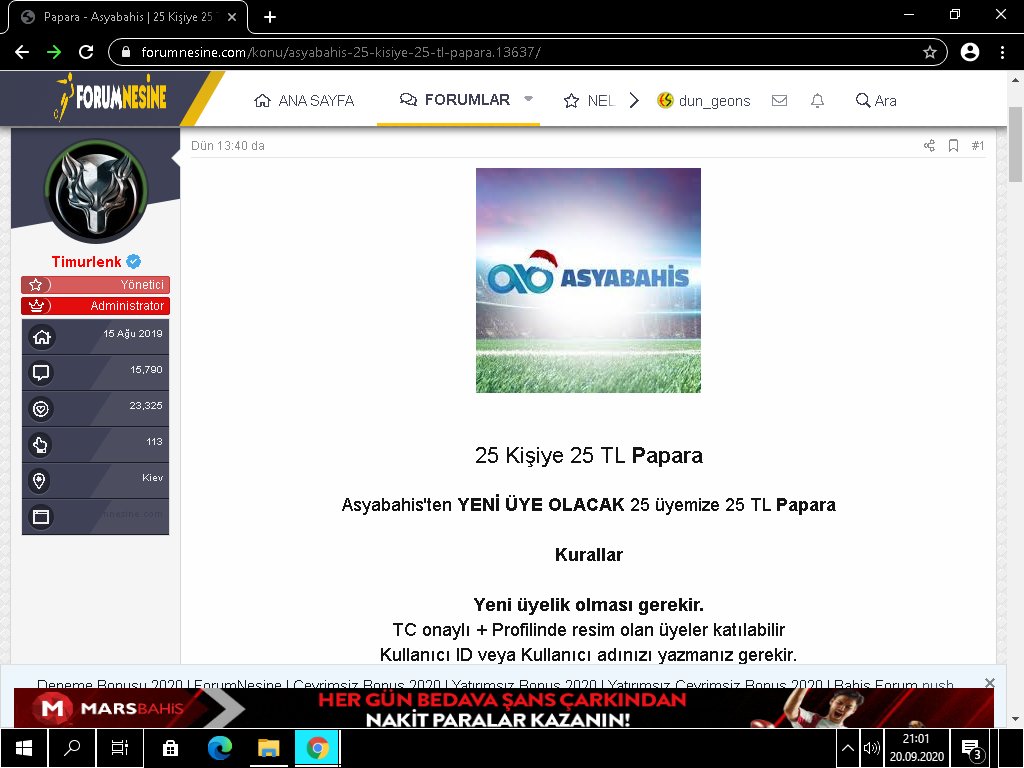Image resolution: width=1024 pixels, height=768 pixels.
Task: Open Microsoft Store from the taskbar
Action: [x=170, y=748]
